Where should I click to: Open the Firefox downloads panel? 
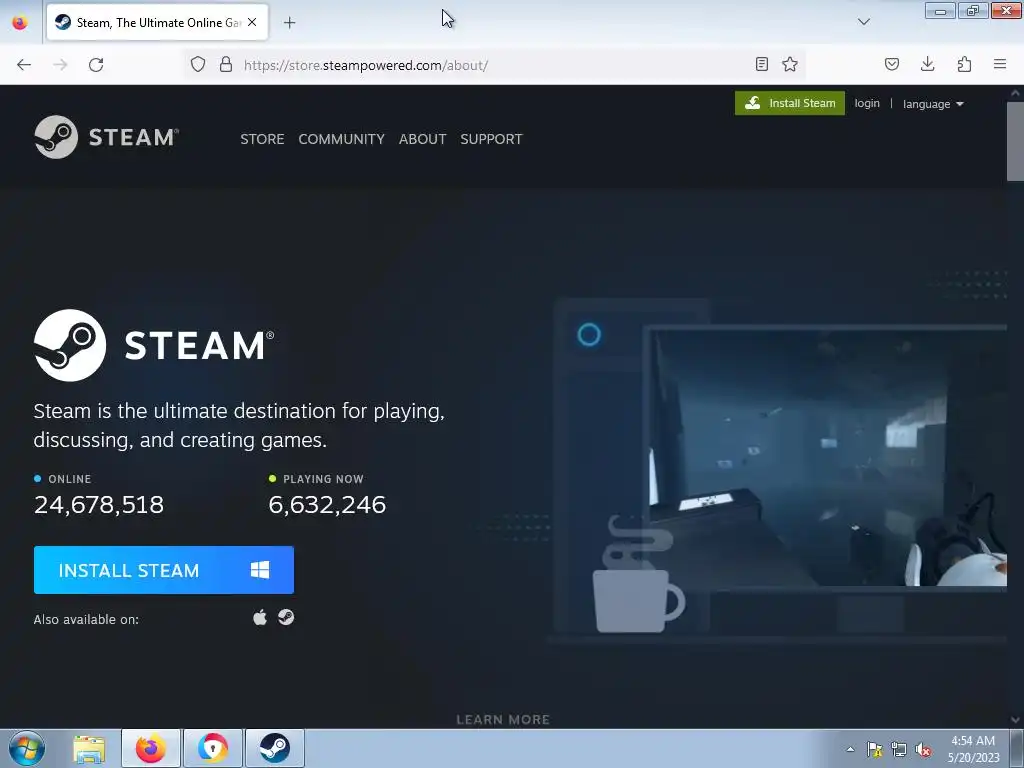pyautogui.click(x=927, y=64)
